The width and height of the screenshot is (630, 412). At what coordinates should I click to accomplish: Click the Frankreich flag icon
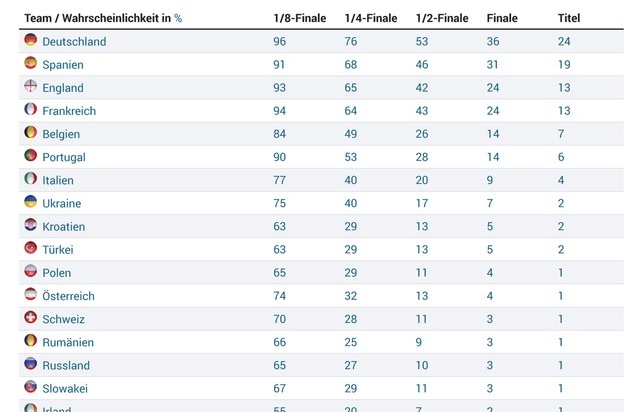(x=31, y=110)
